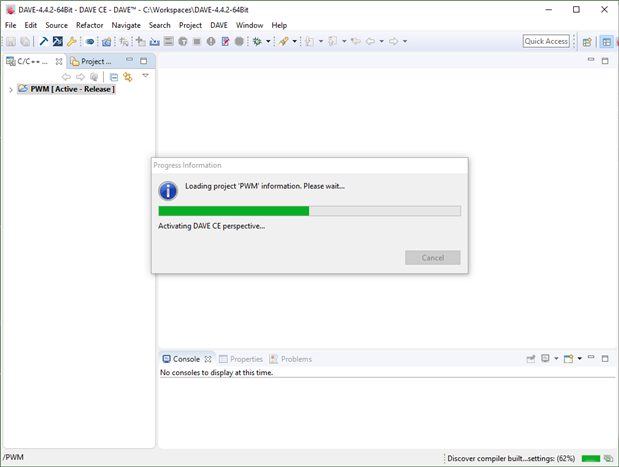Viewport: 619px width, 467px height.
Task: Minimize the project explorer panel
Action: [129, 60]
